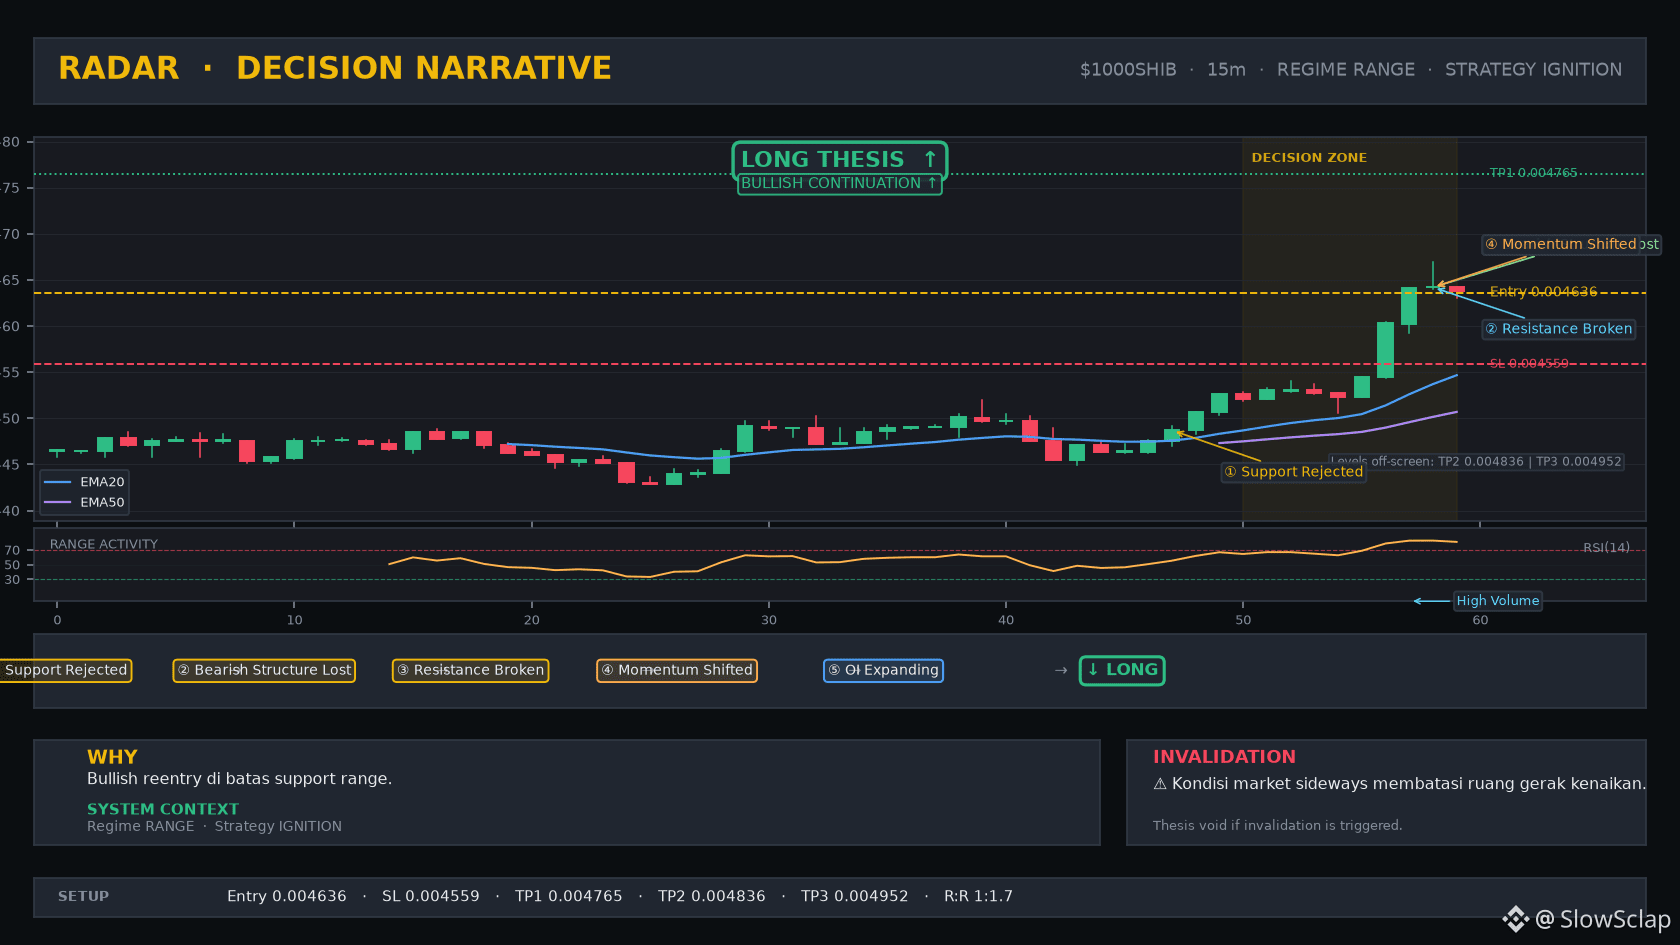Select the Bearish Structure Lost chip
The image size is (1680, 945).
pos(264,670)
